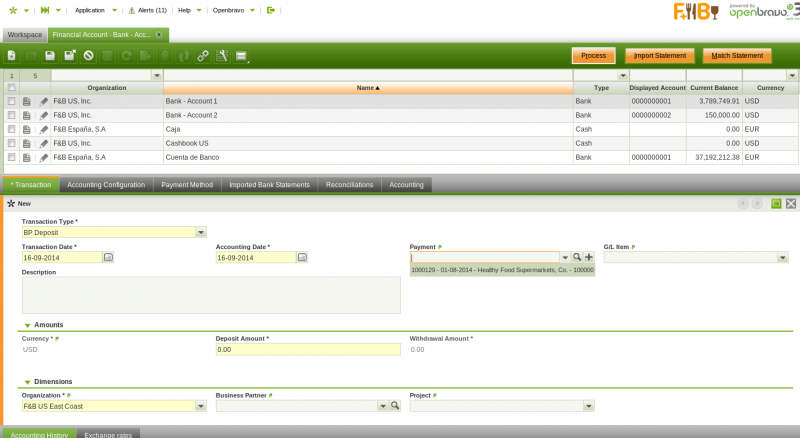Viewport: 800px width, 438px height.
Task: Select suggested payment 1000129 Healthy Food Supermarkets
Action: [503, 270]
